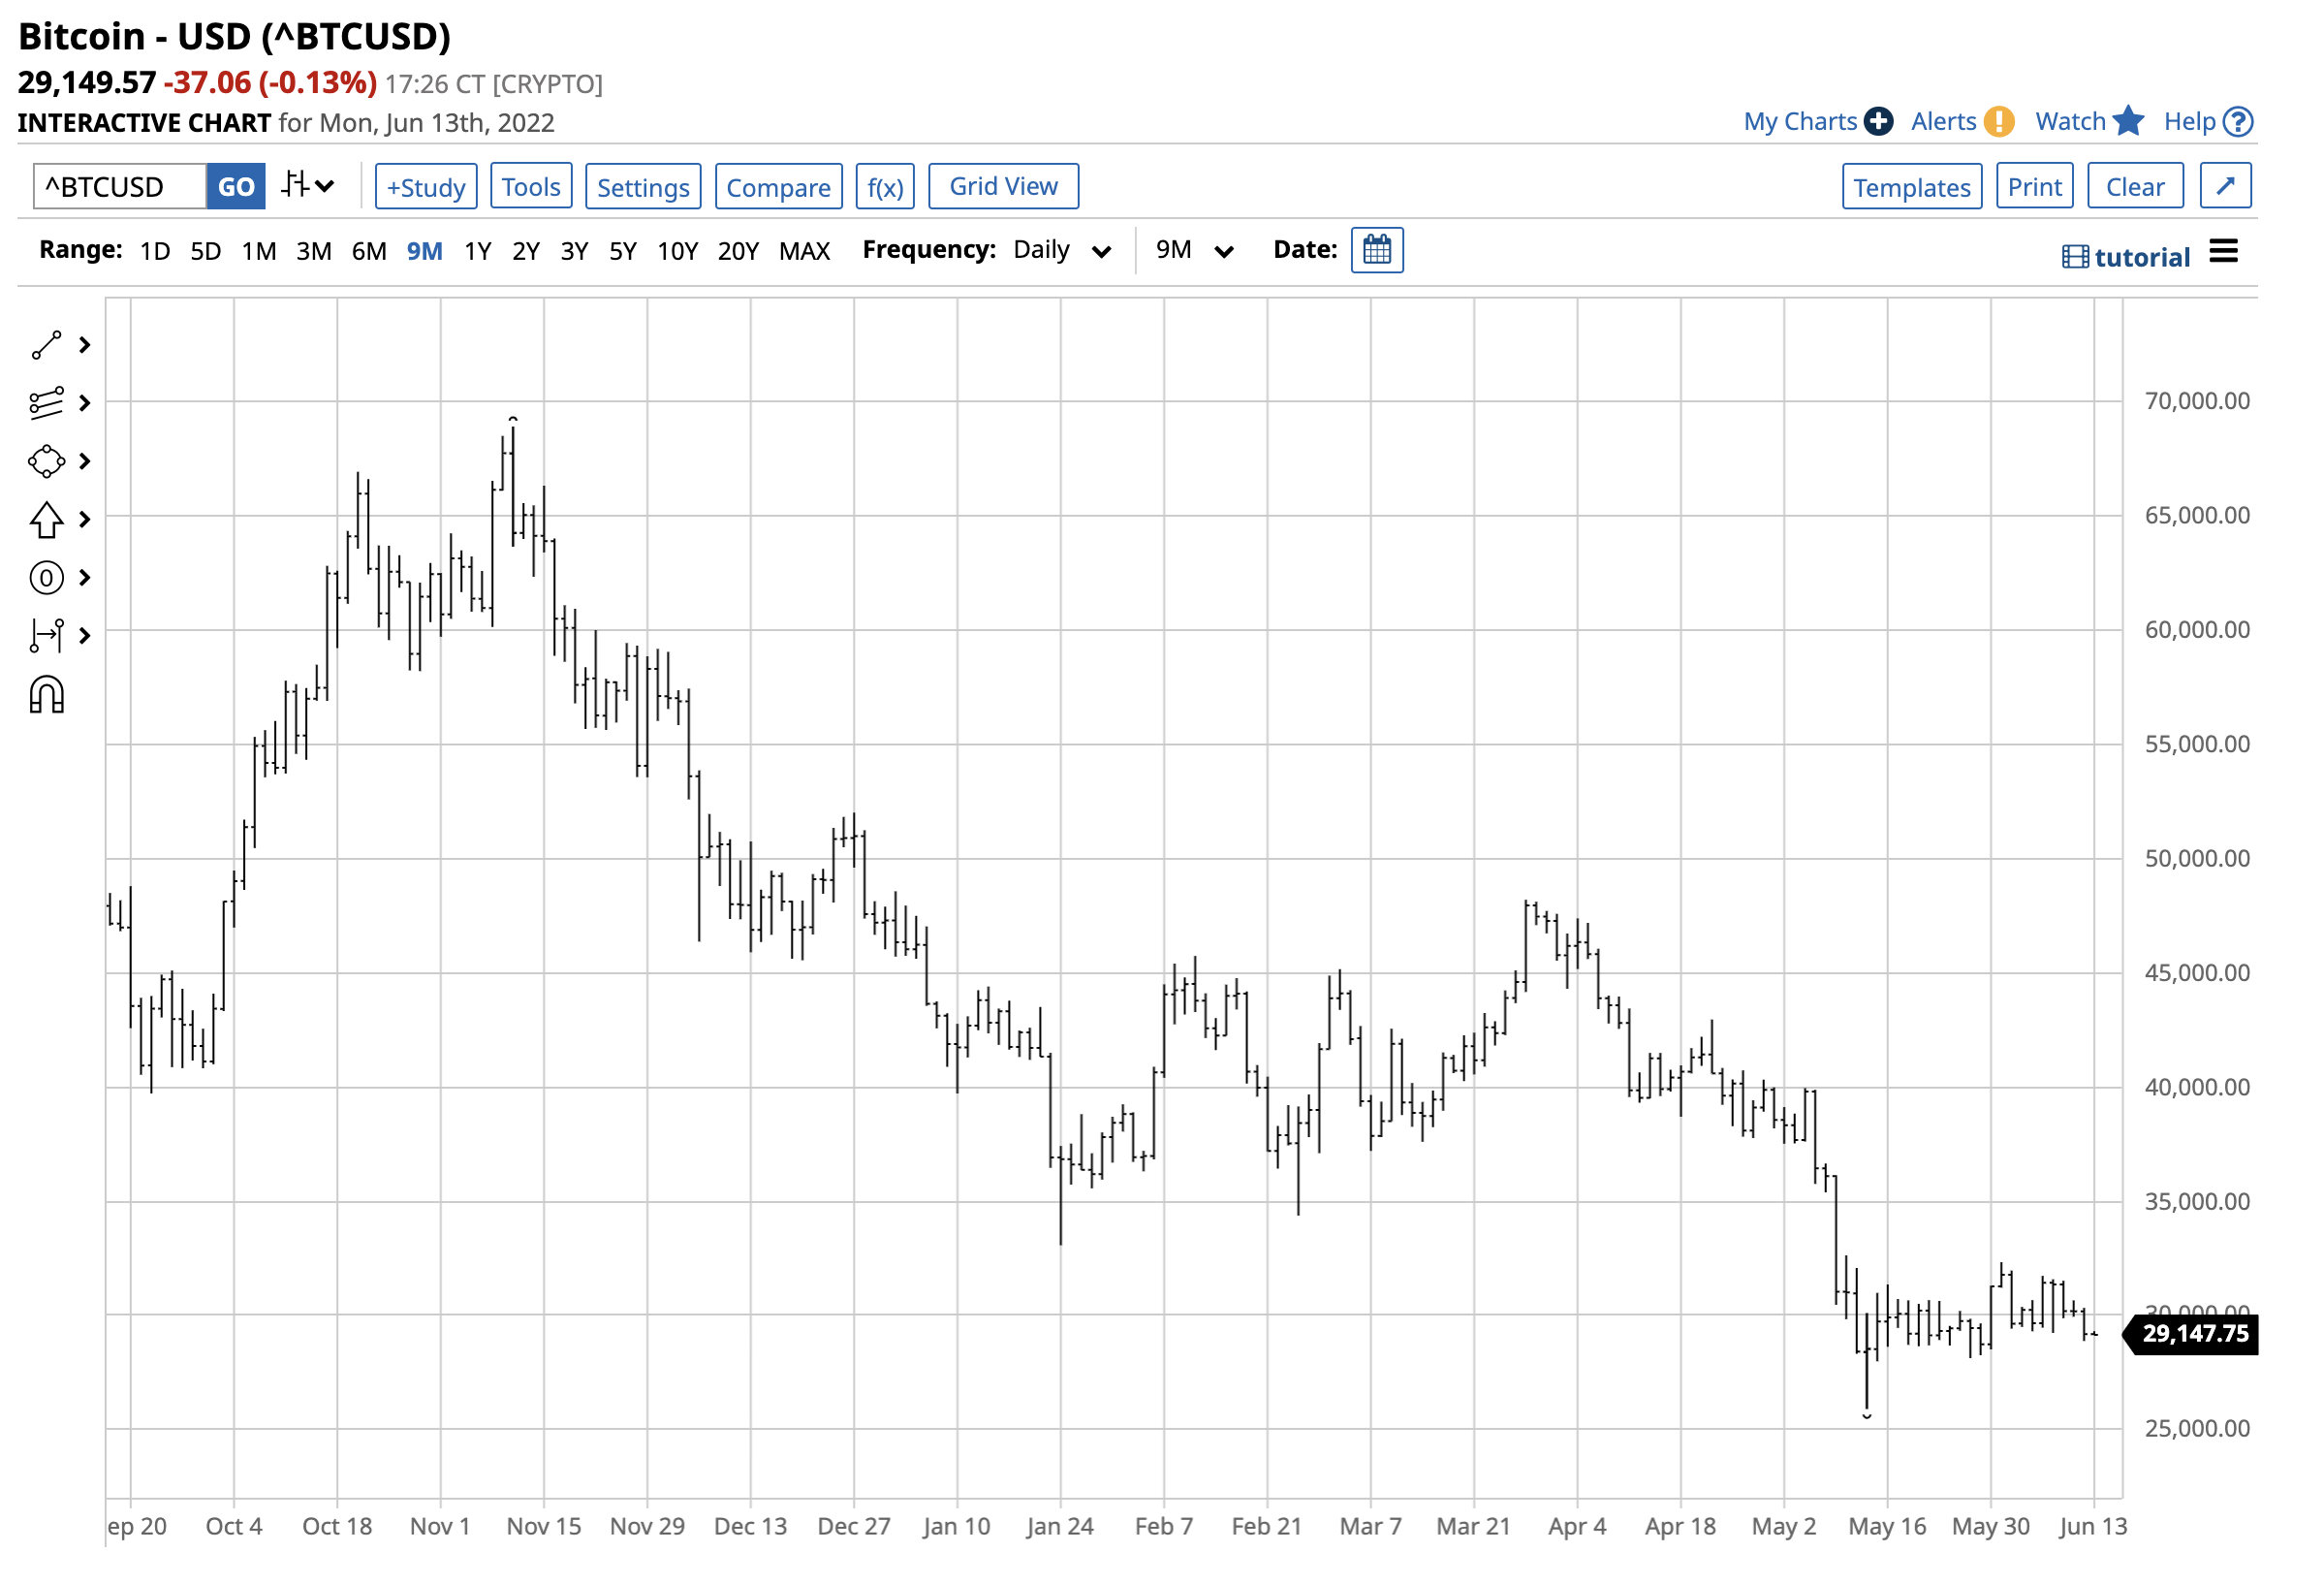The width and height of the screenshot is (2324, 1584).
Task: Expand arrow marker tool options
Action: coord(85,520)
